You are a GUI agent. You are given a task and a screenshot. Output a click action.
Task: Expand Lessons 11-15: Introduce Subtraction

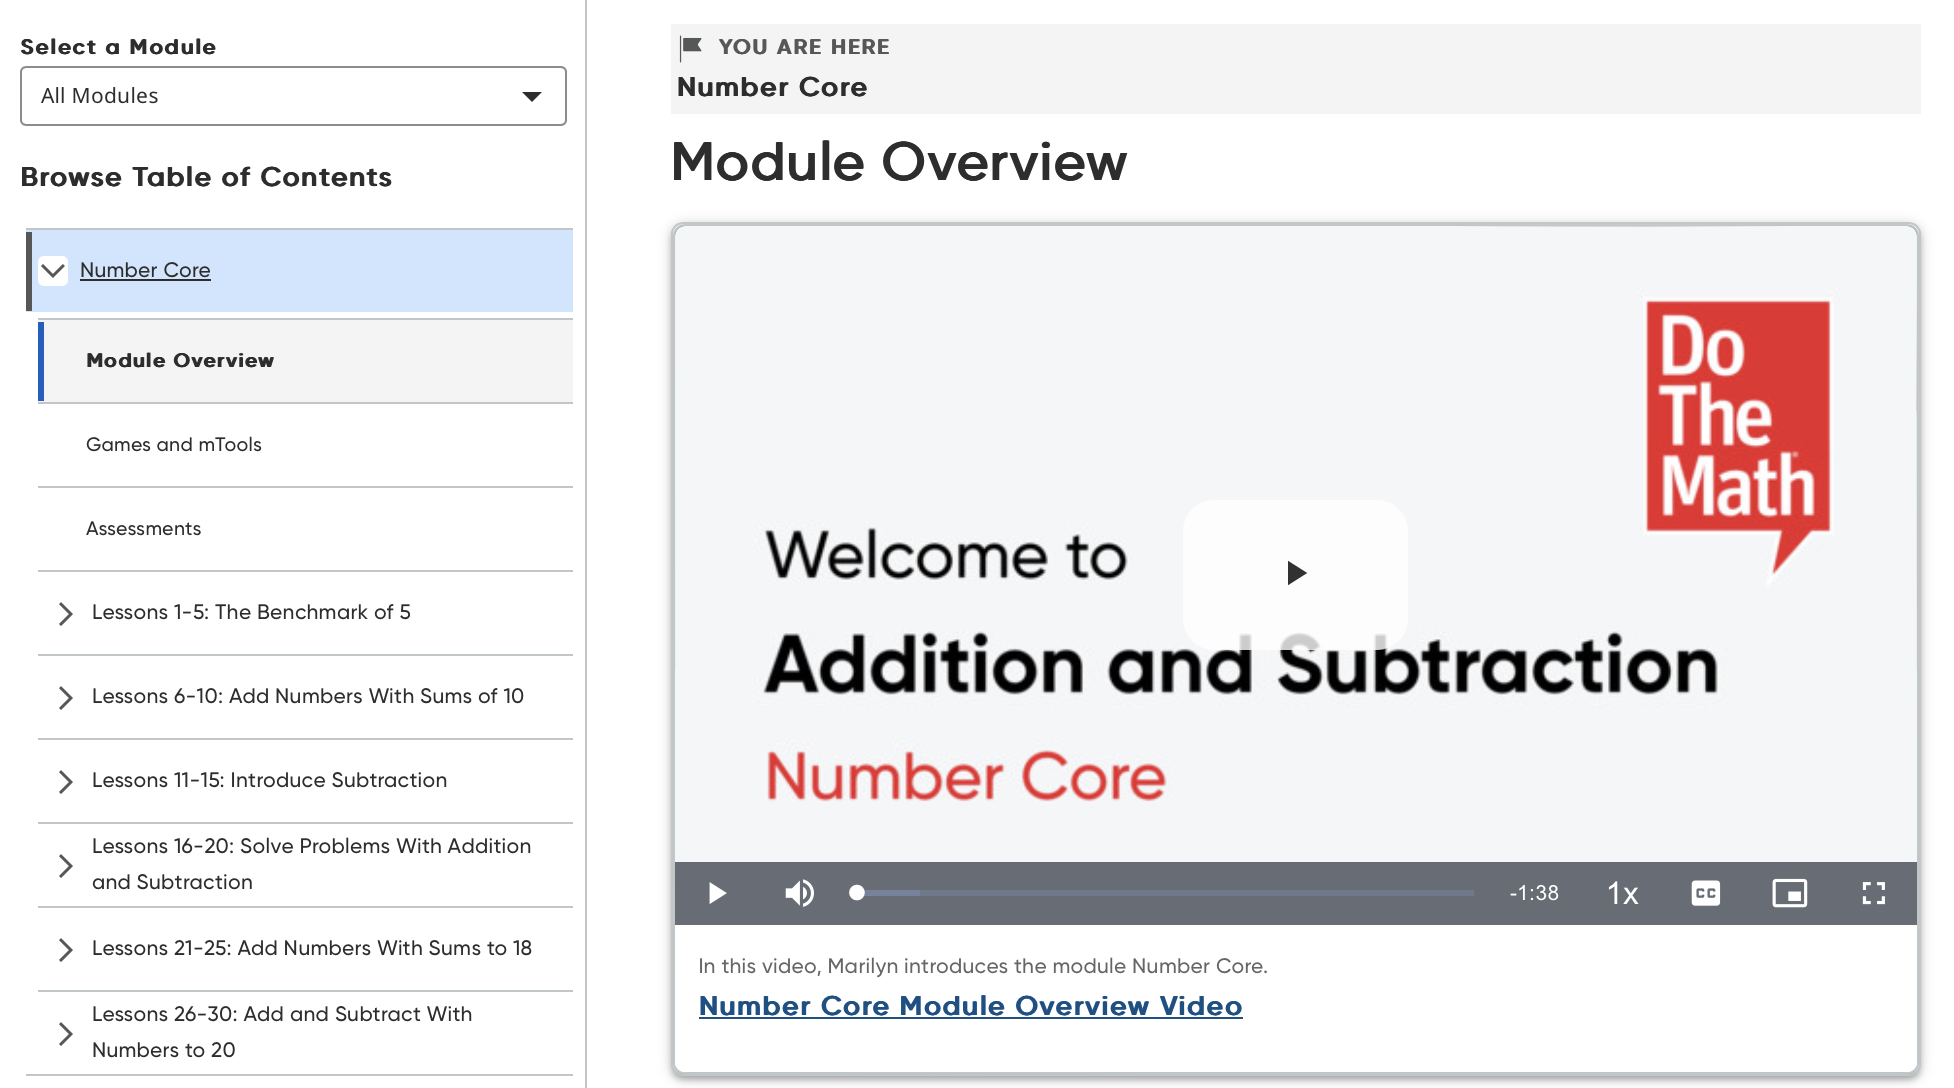pos(66,781)
